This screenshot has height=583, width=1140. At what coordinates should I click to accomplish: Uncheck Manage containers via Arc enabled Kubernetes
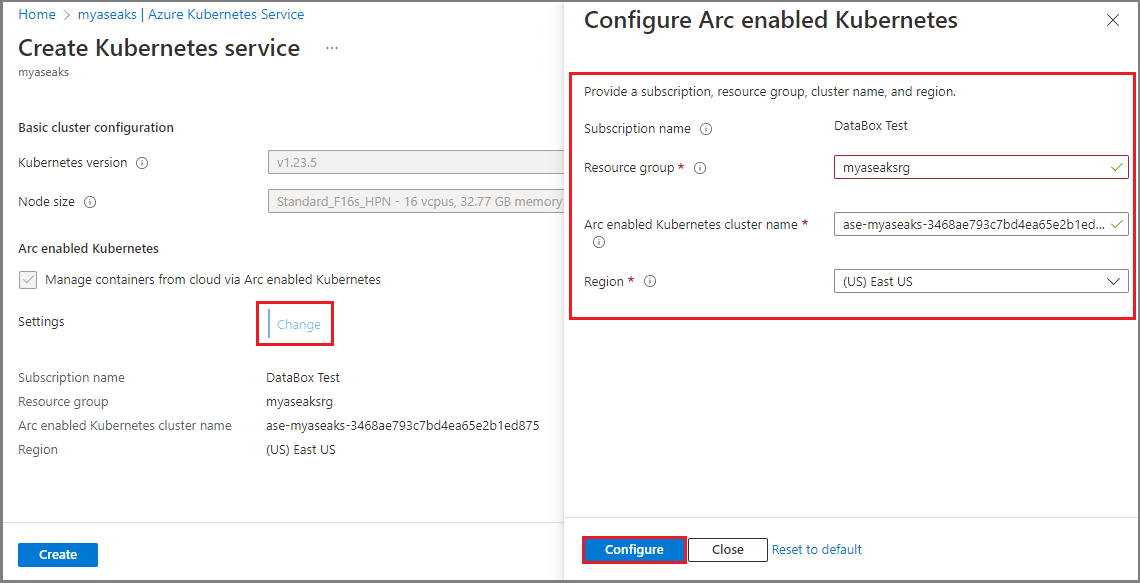[x=28, y=279]
